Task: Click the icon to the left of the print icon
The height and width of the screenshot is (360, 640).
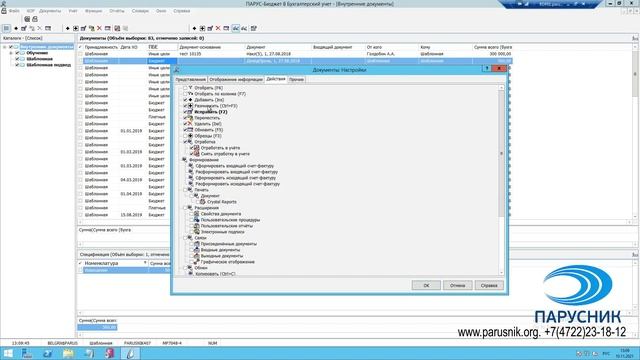Action: pyautogui.click(x=27, y=19)
